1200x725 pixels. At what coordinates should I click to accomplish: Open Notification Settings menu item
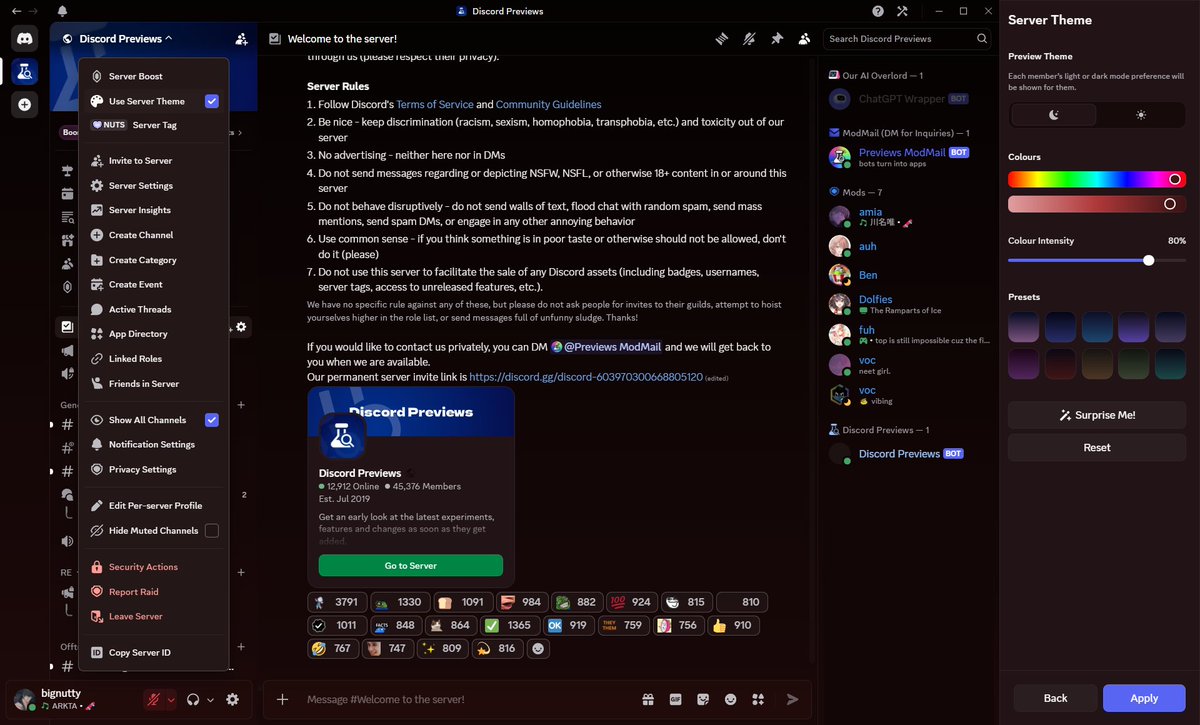click(154, 445)
